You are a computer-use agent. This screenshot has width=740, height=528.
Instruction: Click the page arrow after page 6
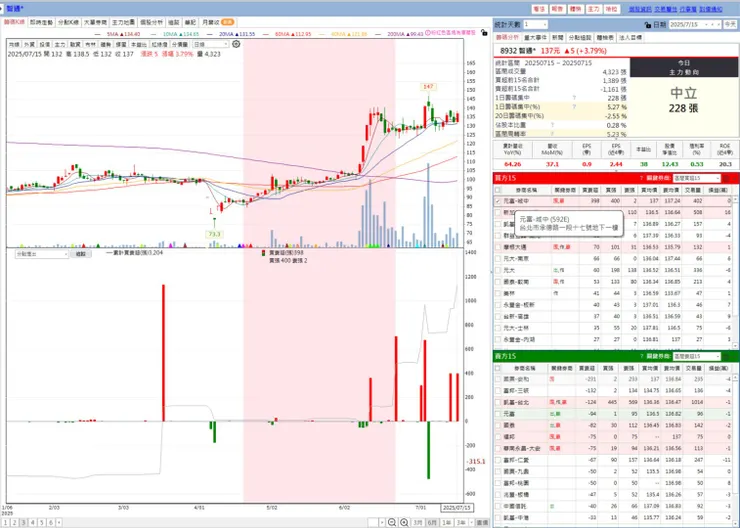coord(59,522)
